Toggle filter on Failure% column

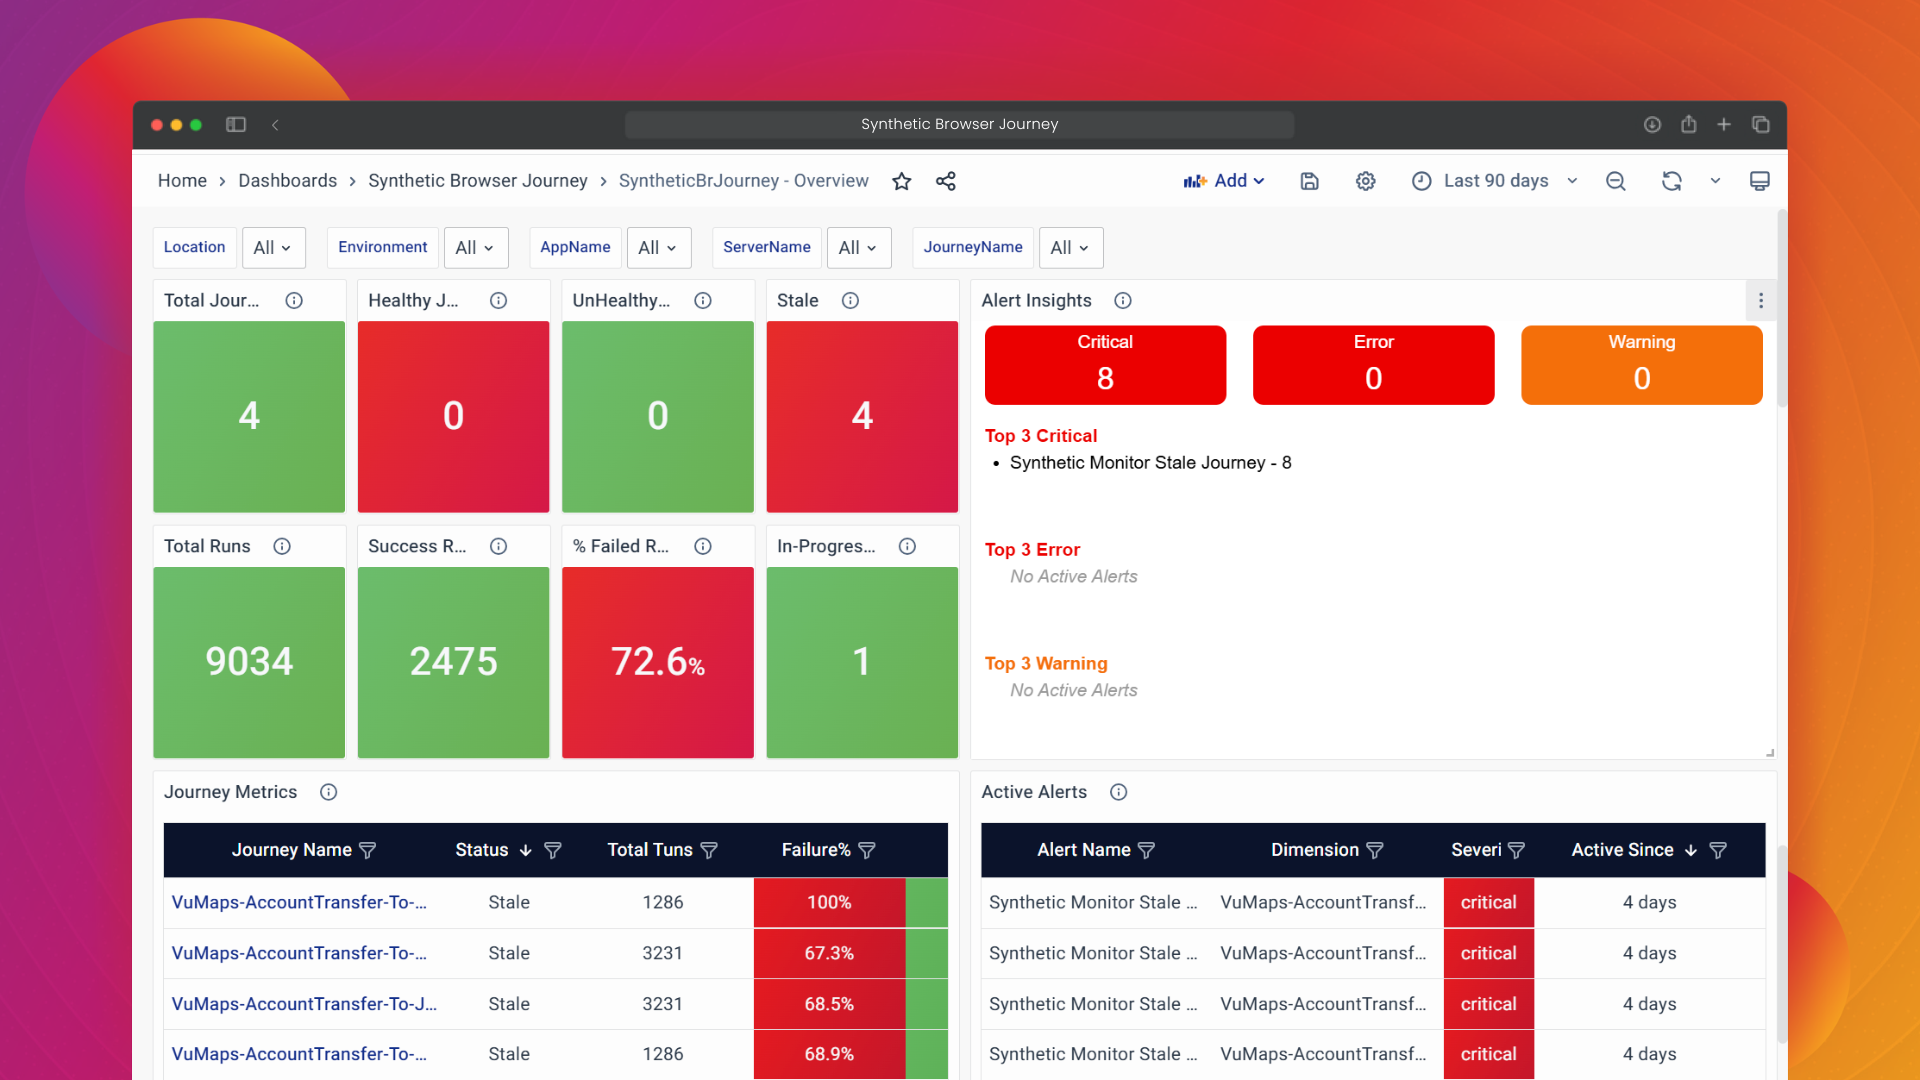(867, 850)
